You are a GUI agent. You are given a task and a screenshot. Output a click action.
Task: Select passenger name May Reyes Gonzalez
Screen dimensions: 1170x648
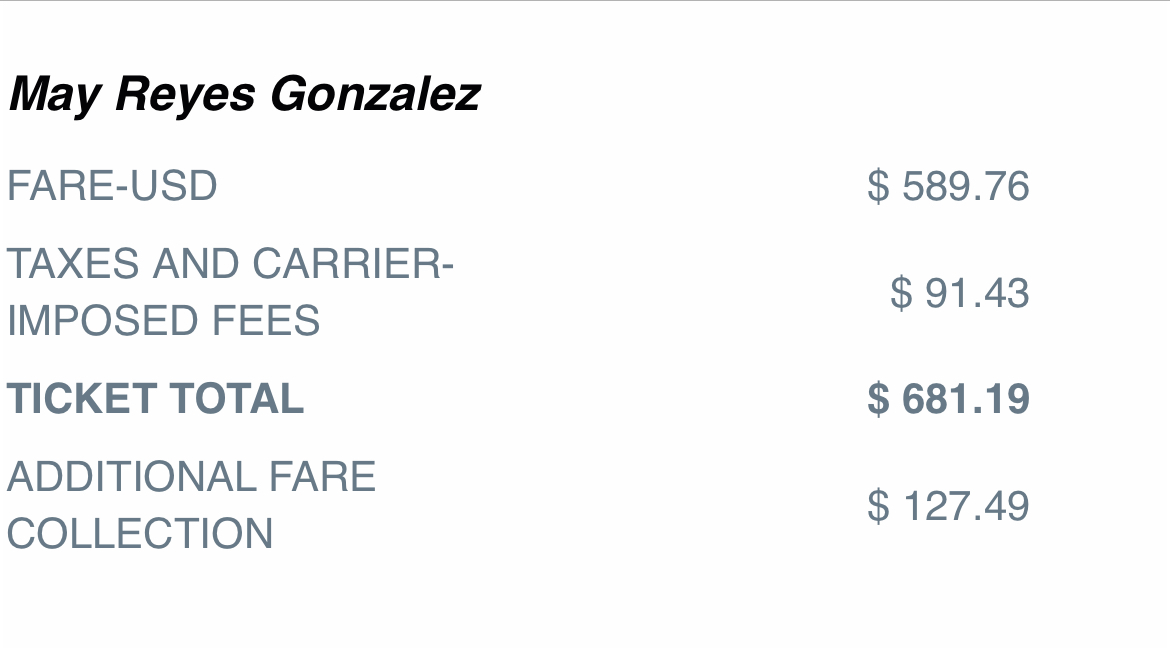pos(244,95)
